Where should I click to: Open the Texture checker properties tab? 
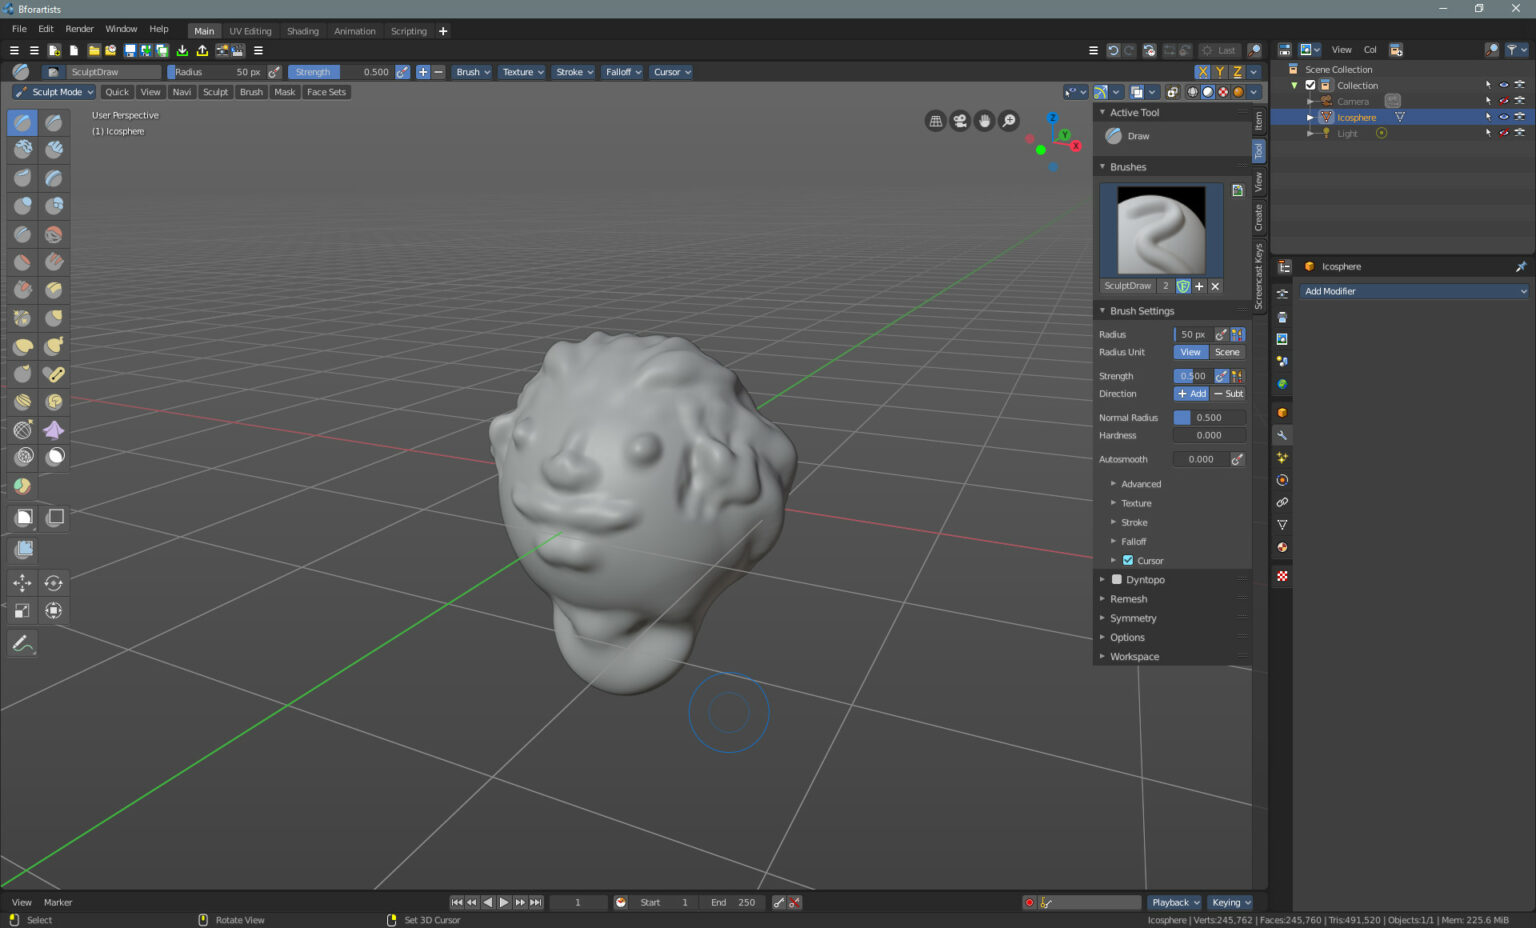pyautogui.click(x=1282, y=576)
